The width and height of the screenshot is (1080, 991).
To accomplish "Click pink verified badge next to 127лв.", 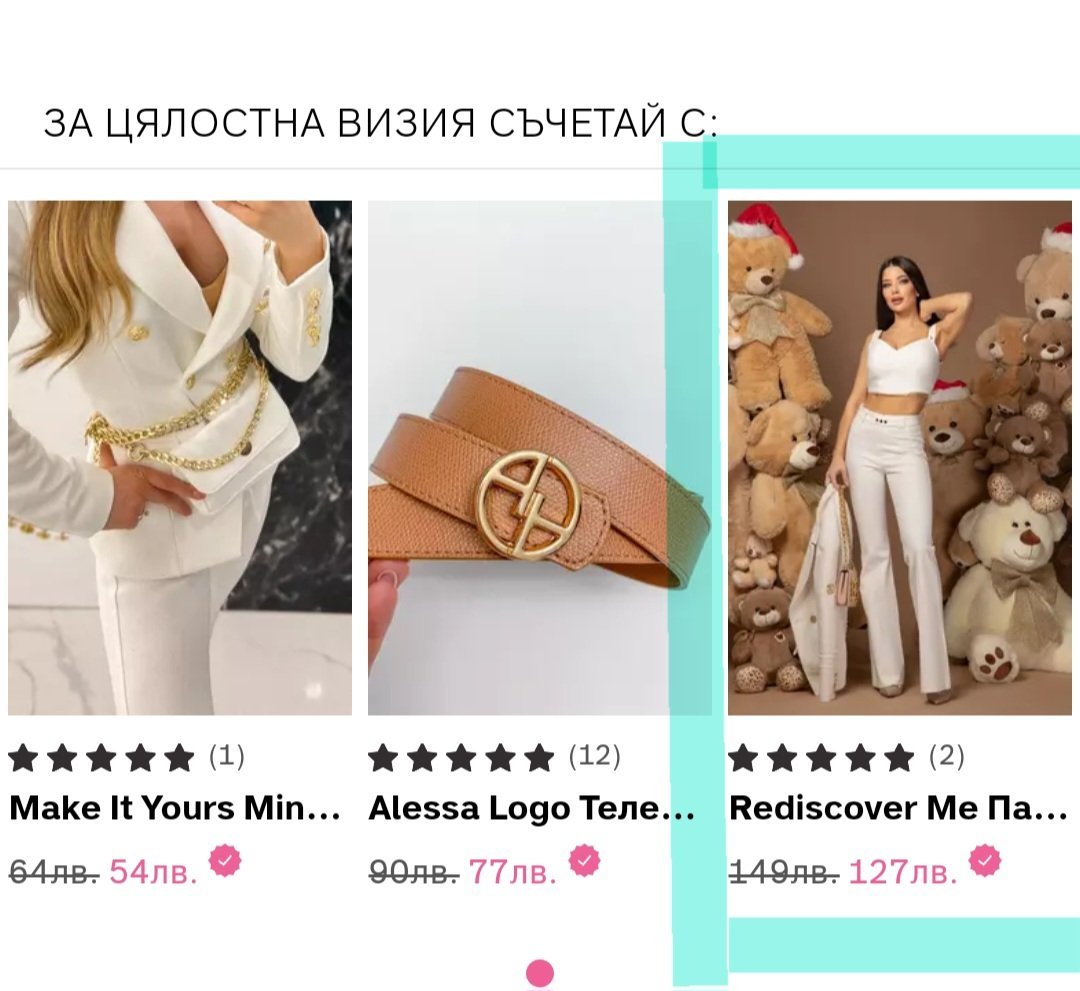I will pos(985,861).
